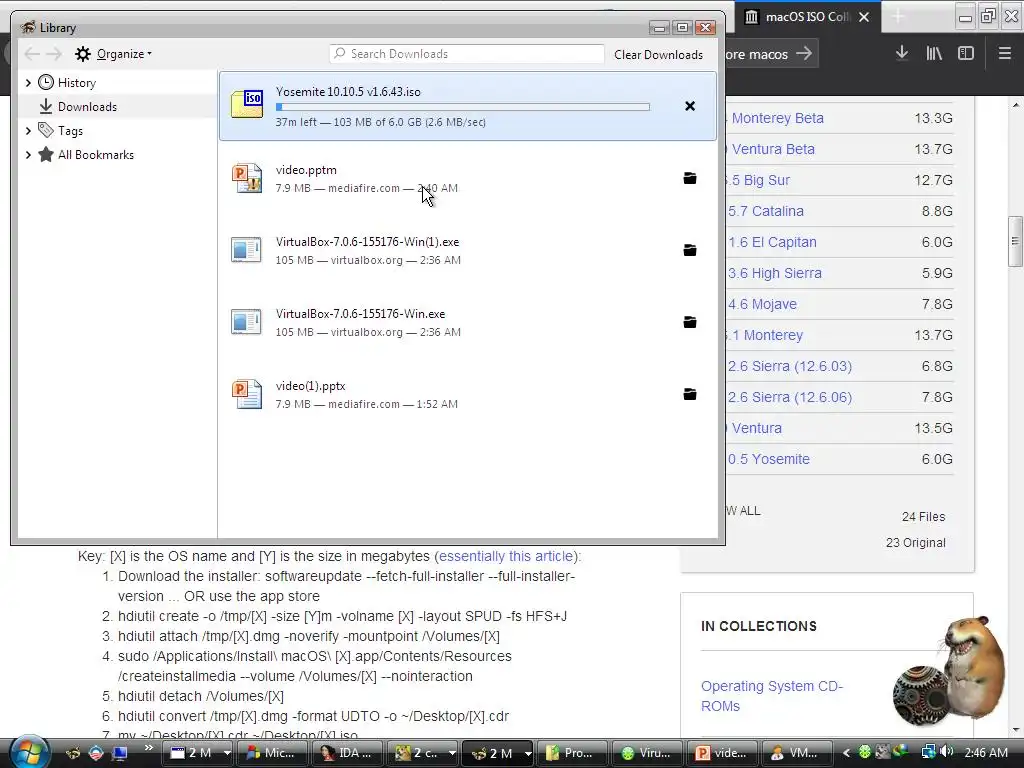Viewport: 1024px width, 768px height.
Task: Focus the Search Downloads field
Action: (x=467, y=54)
